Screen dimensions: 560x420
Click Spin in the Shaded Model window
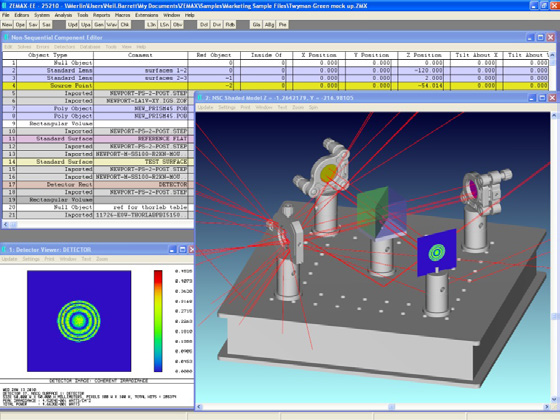pyautogui.click(x=313, y=107)
